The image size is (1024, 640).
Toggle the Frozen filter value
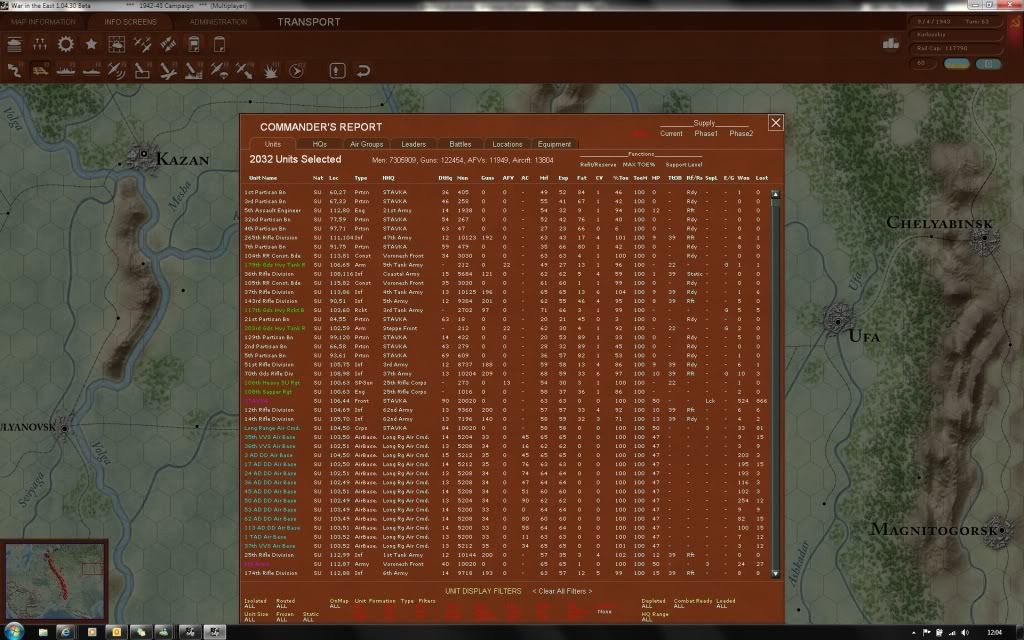pyautogui.click(x=281, y=620)
